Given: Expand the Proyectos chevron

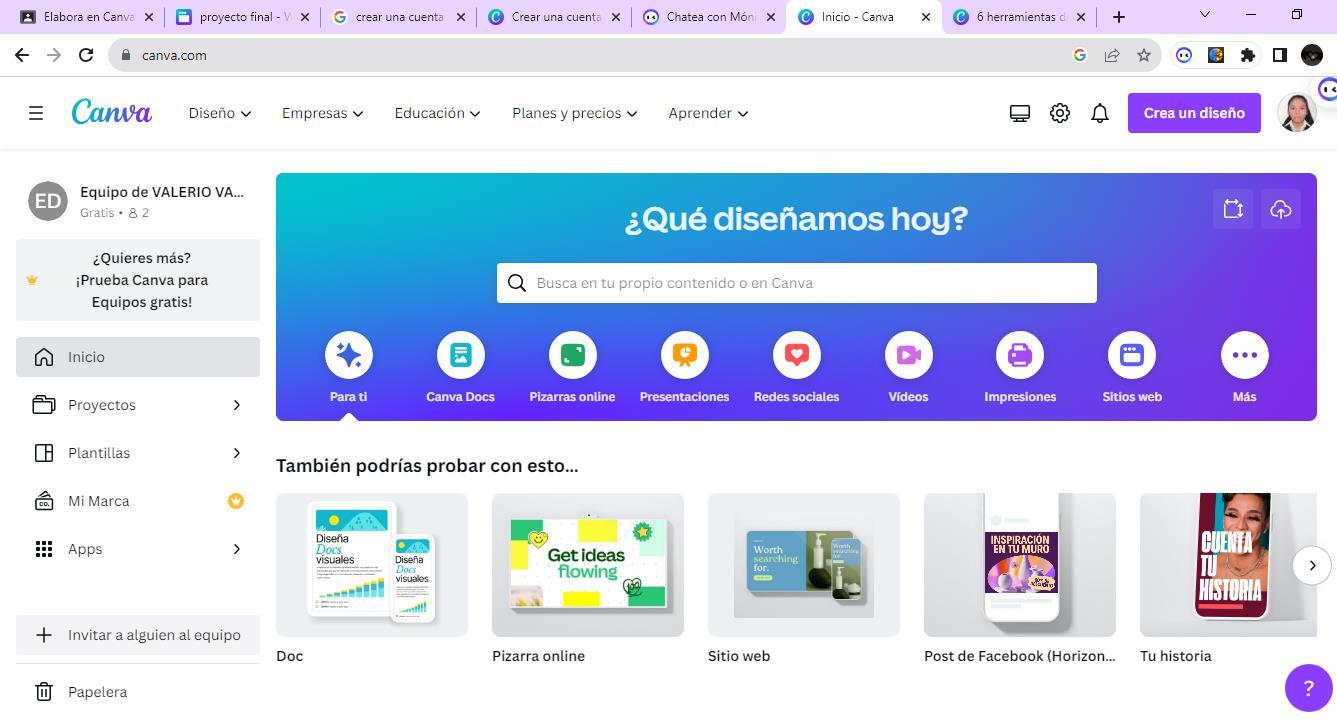Looking at the screenshot, I should 237,405.
